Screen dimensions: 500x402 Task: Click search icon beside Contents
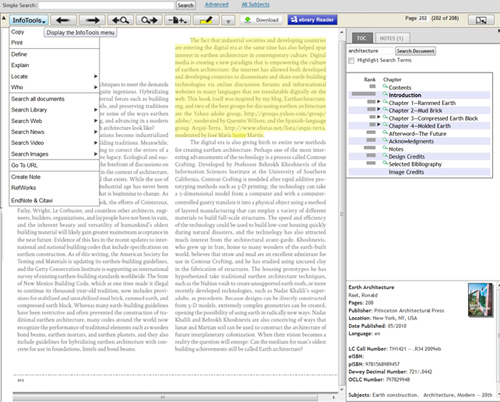[x=385, y=86]
